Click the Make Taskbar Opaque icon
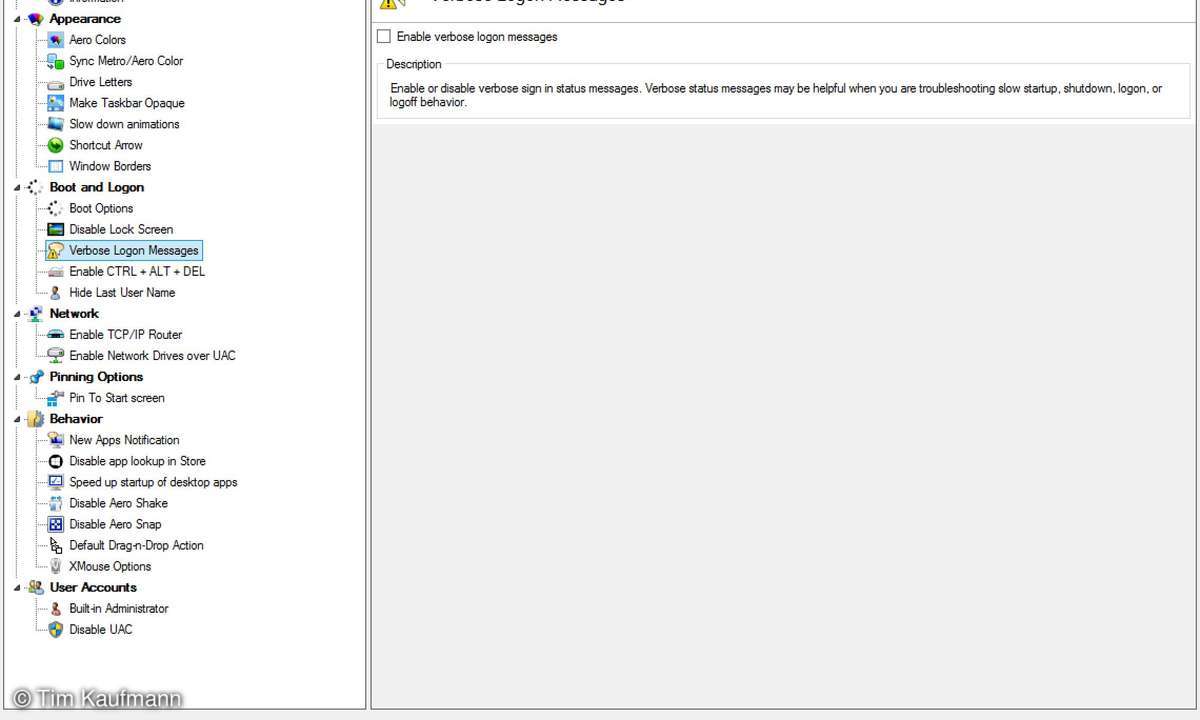Image resolution: width=1200 pixels, height=720 pixels. (x=56, y=103)
